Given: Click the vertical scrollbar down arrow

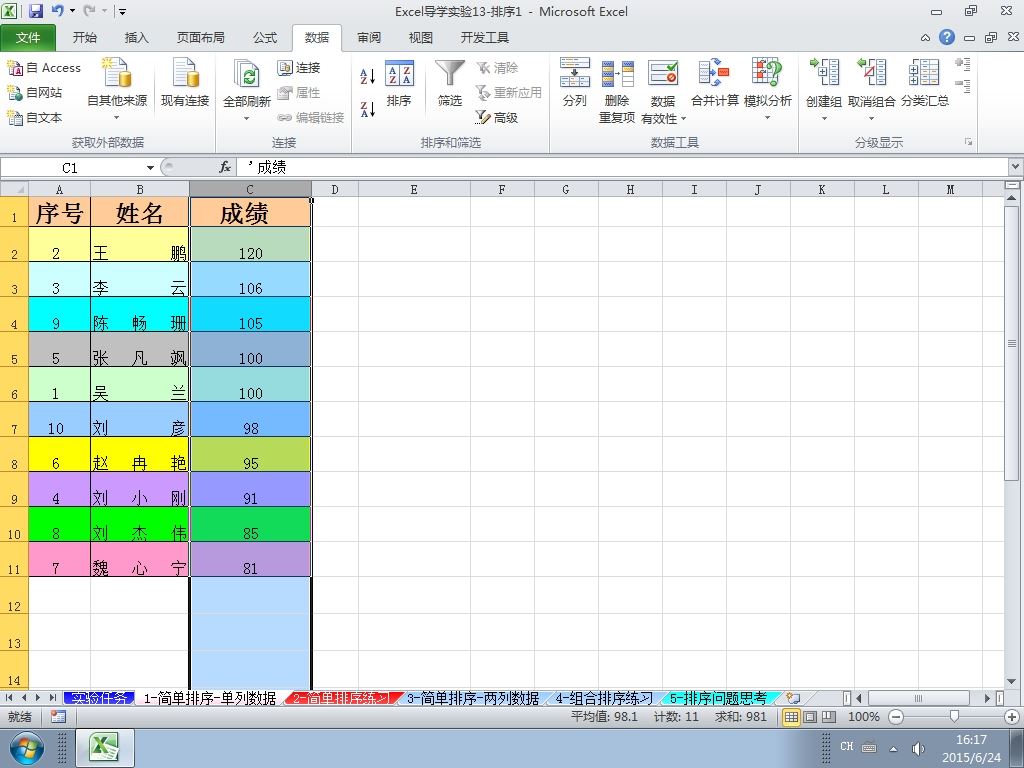Looking at the screenshot, I should point(1012,681).
